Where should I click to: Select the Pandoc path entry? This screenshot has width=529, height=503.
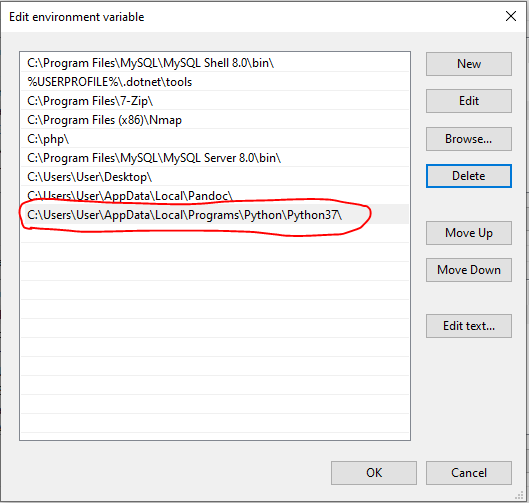(x=215, y=195)
